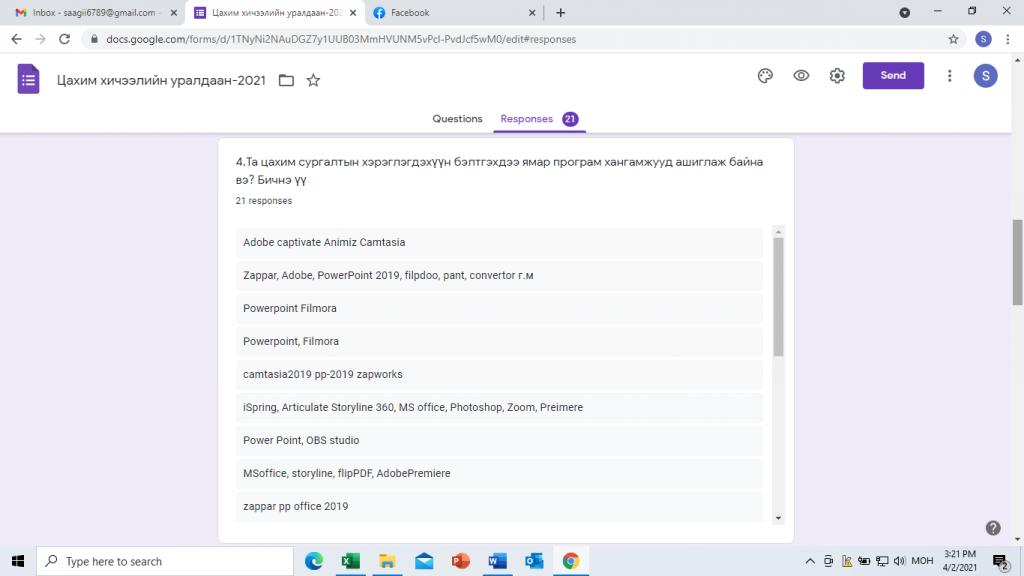View site information lock icon
The width and height of the screenshot is (1024, 576).
94,39
